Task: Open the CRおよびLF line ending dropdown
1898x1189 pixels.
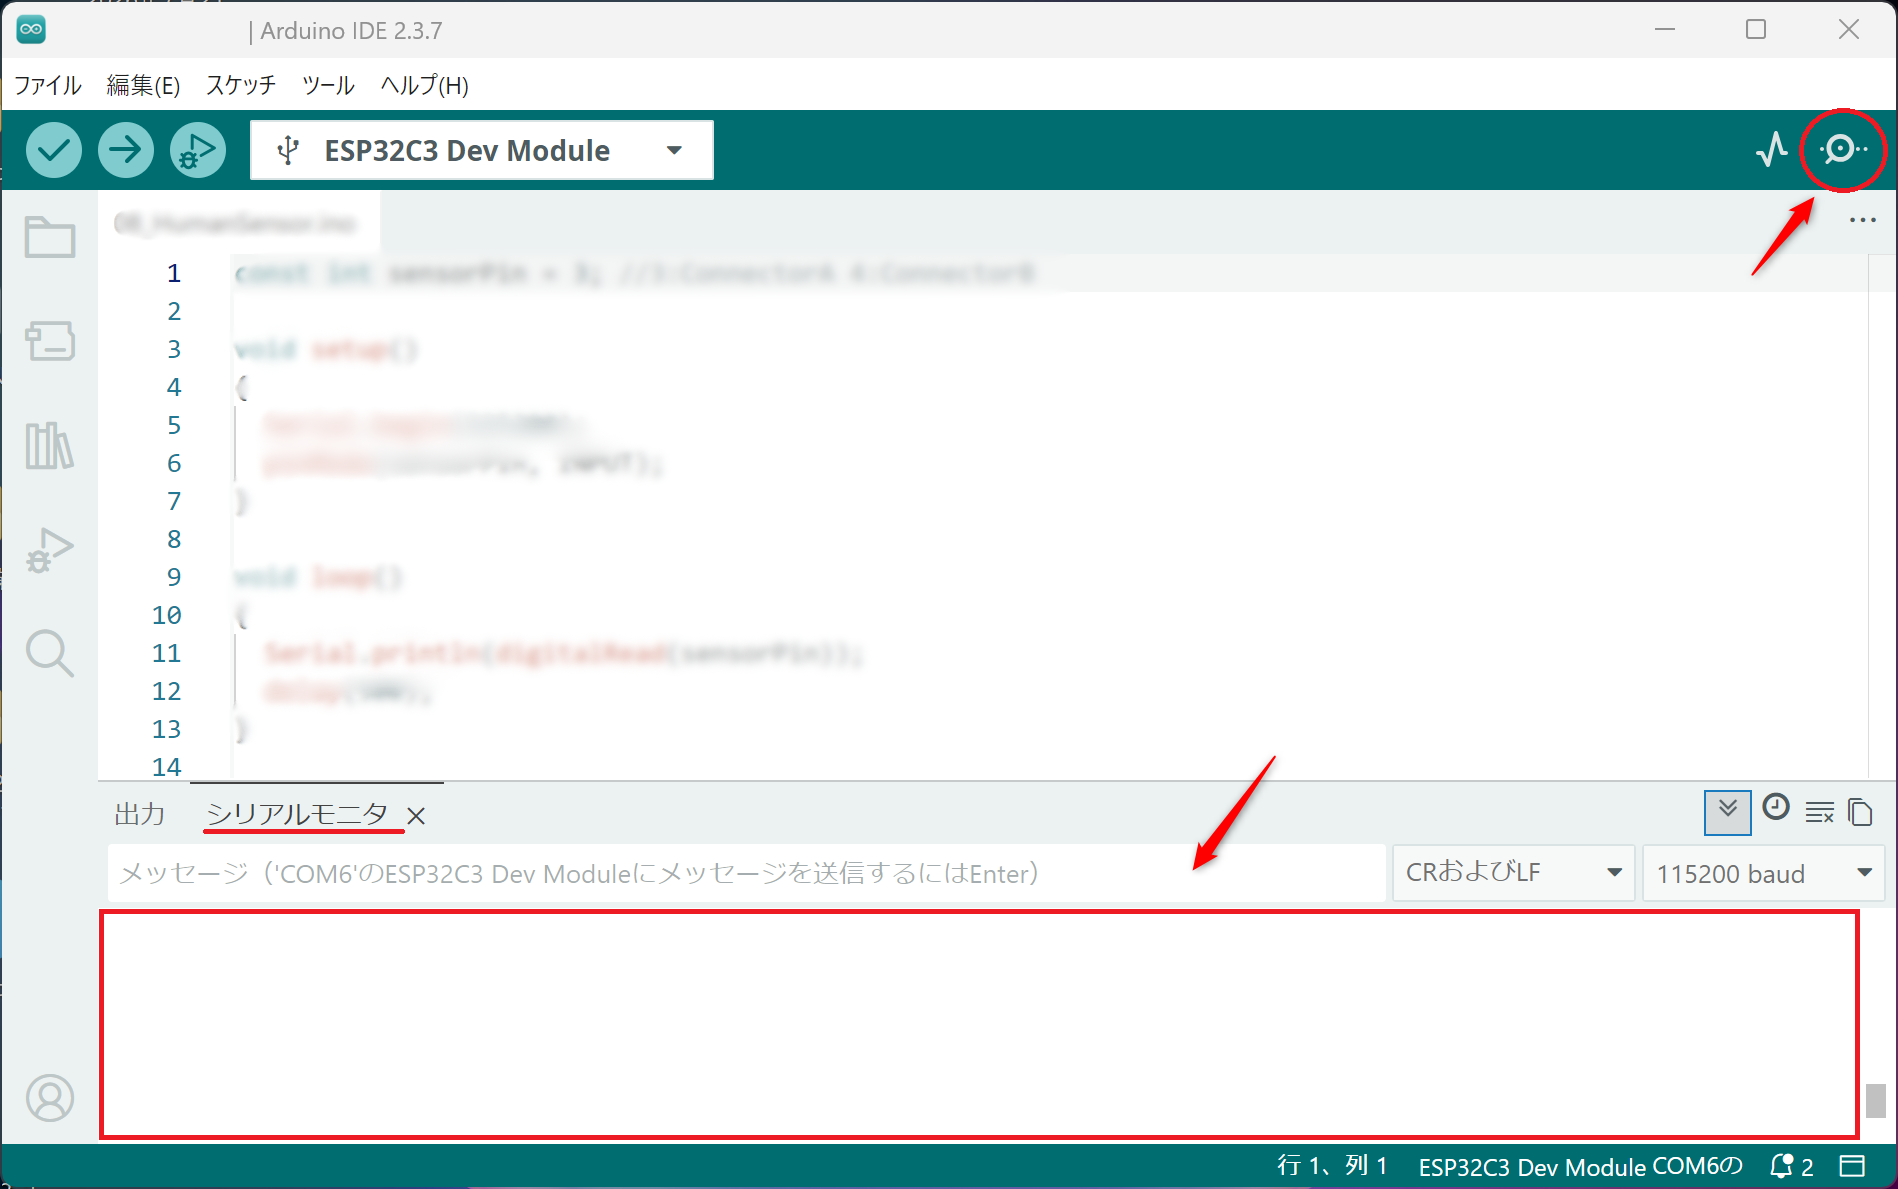Action: click(1513, 873)
